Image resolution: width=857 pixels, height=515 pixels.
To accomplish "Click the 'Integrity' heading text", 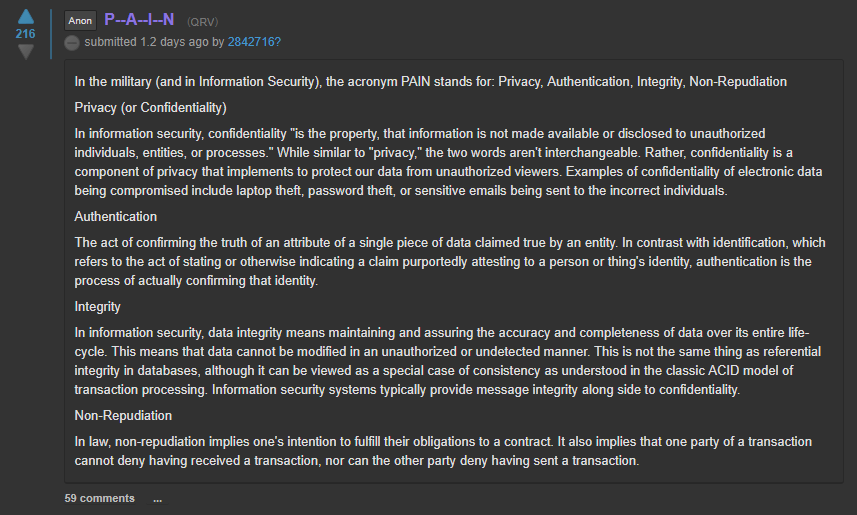I will tap(97, 307).
